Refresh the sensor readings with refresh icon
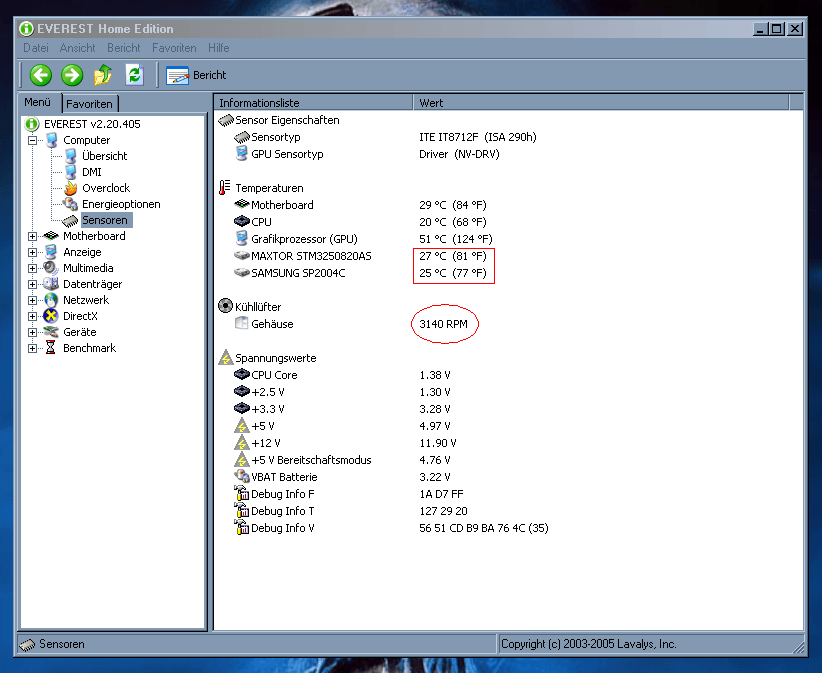The width and height of the screenshot is (822, 673). (x=135, y=75)
